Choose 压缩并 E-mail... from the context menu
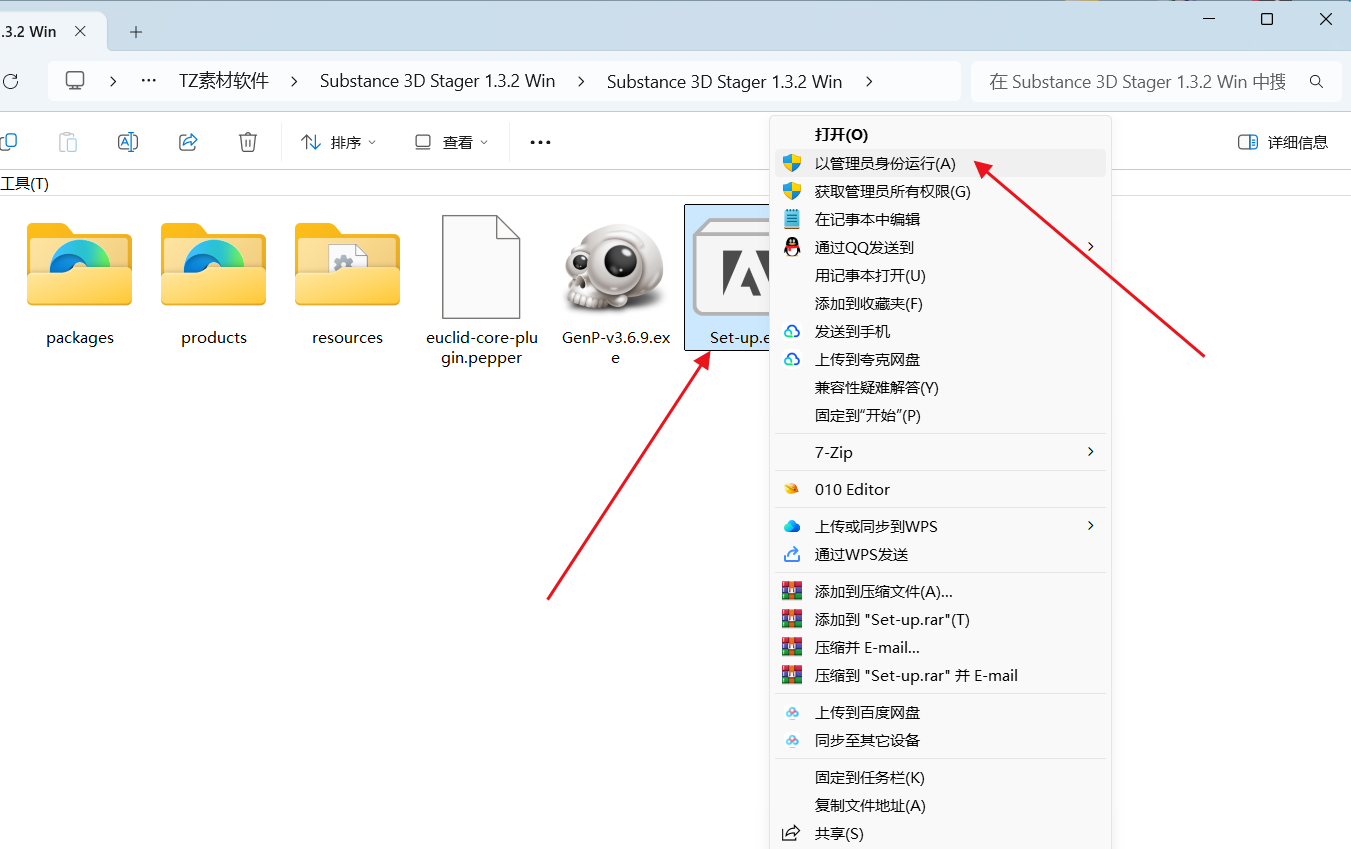Image resolution: width=1351 pixels, height=849 pixels. (940, 647)
